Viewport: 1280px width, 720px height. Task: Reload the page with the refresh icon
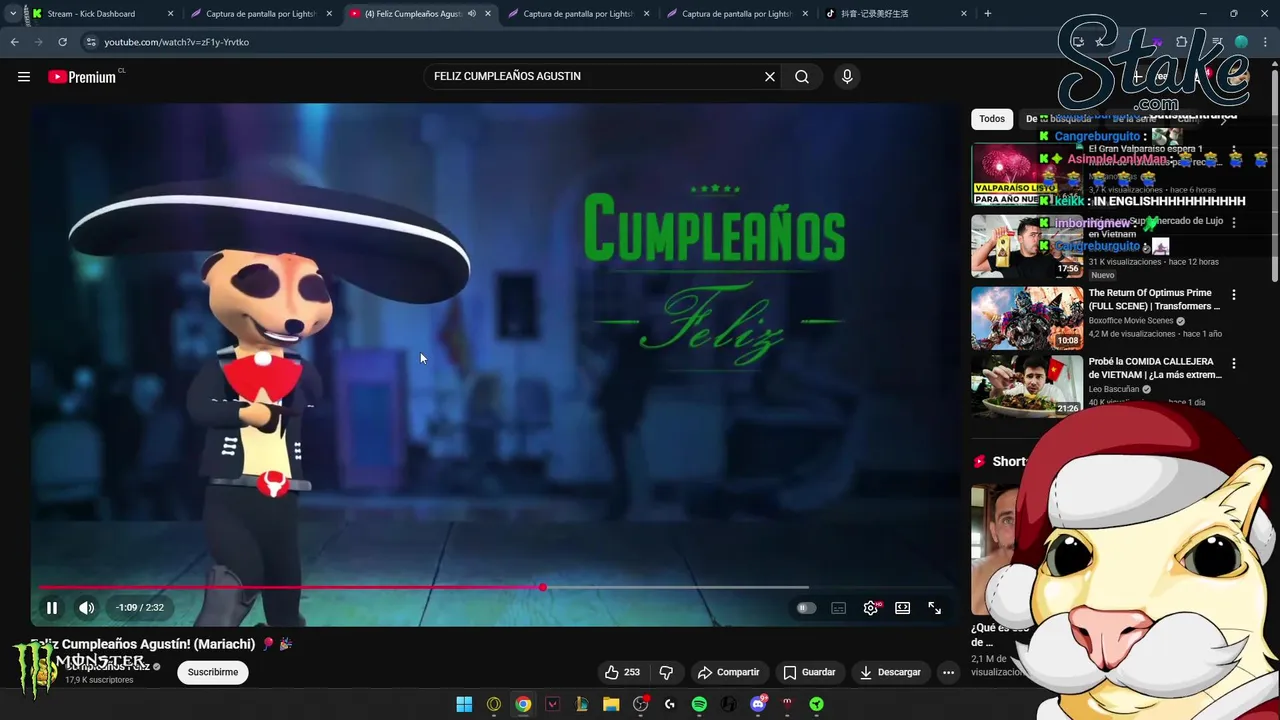(62, 42)
